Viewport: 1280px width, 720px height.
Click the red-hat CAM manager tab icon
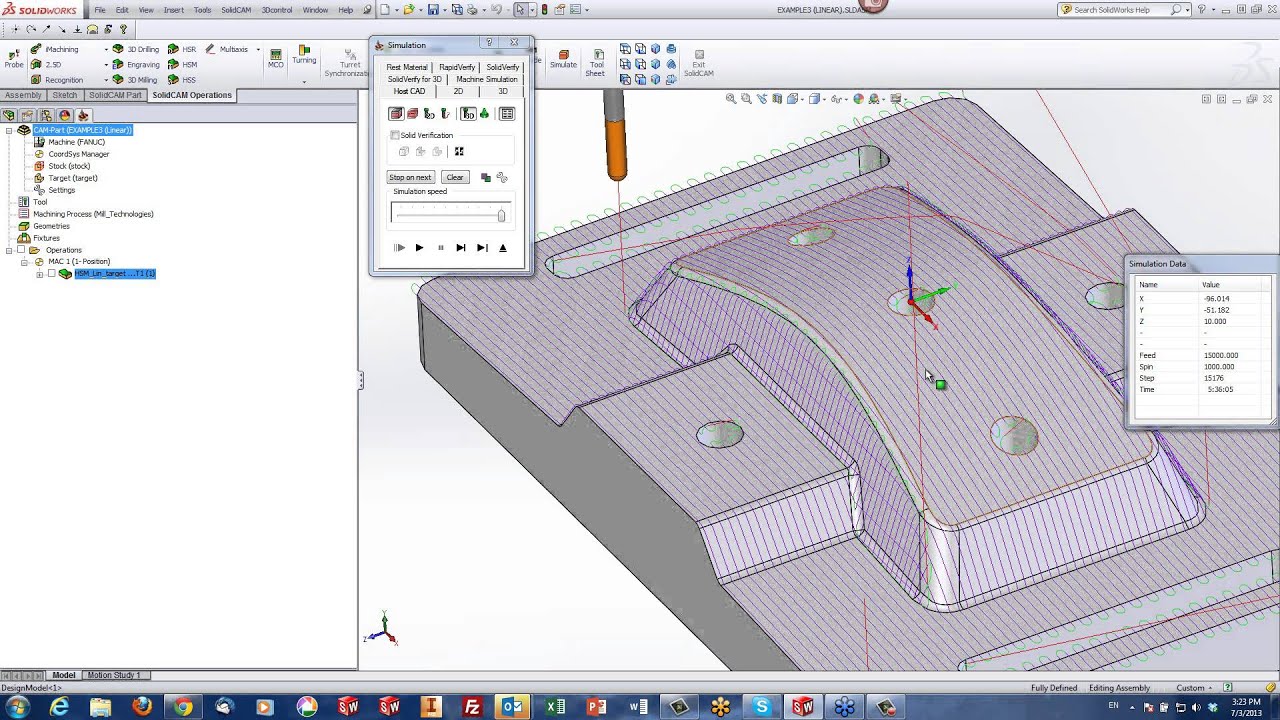click(84, 115)
